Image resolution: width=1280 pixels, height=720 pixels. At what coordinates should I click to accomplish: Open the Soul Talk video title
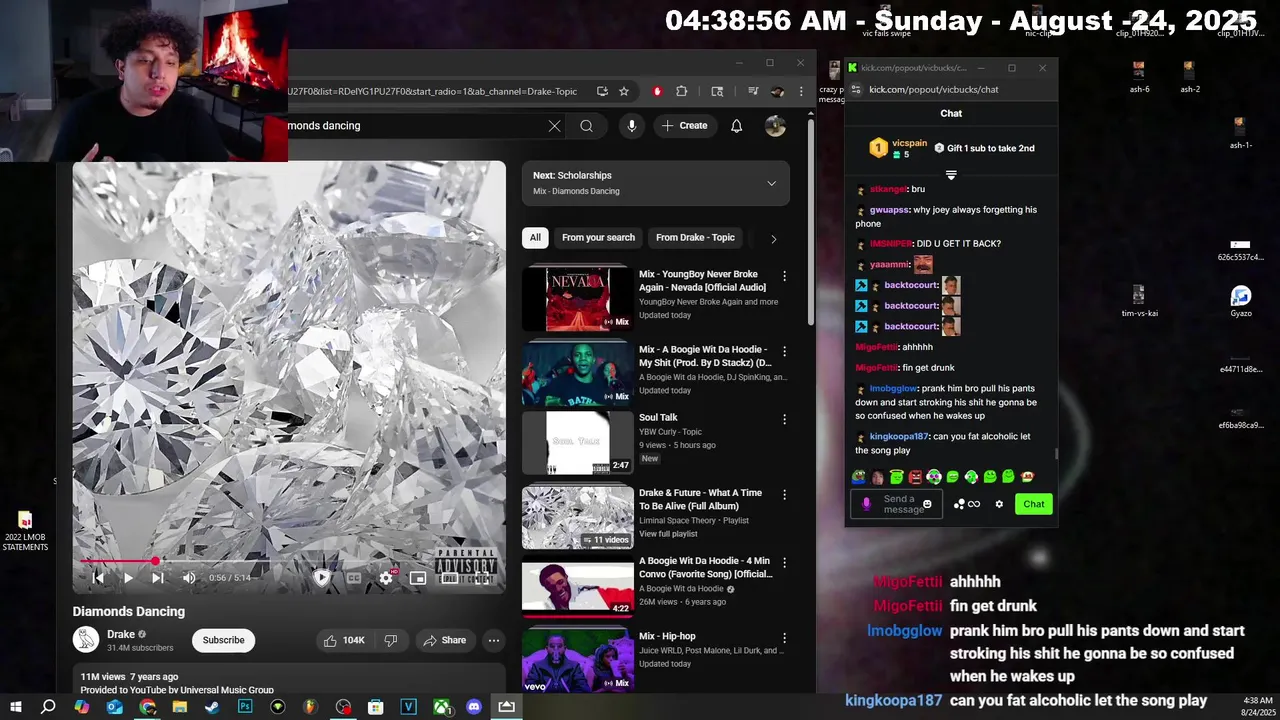coord(658,418)
